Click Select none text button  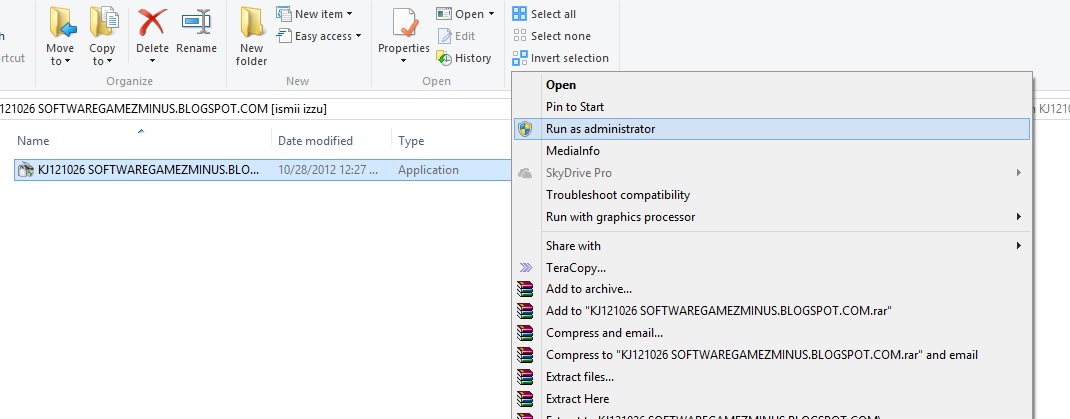[561, 35]
